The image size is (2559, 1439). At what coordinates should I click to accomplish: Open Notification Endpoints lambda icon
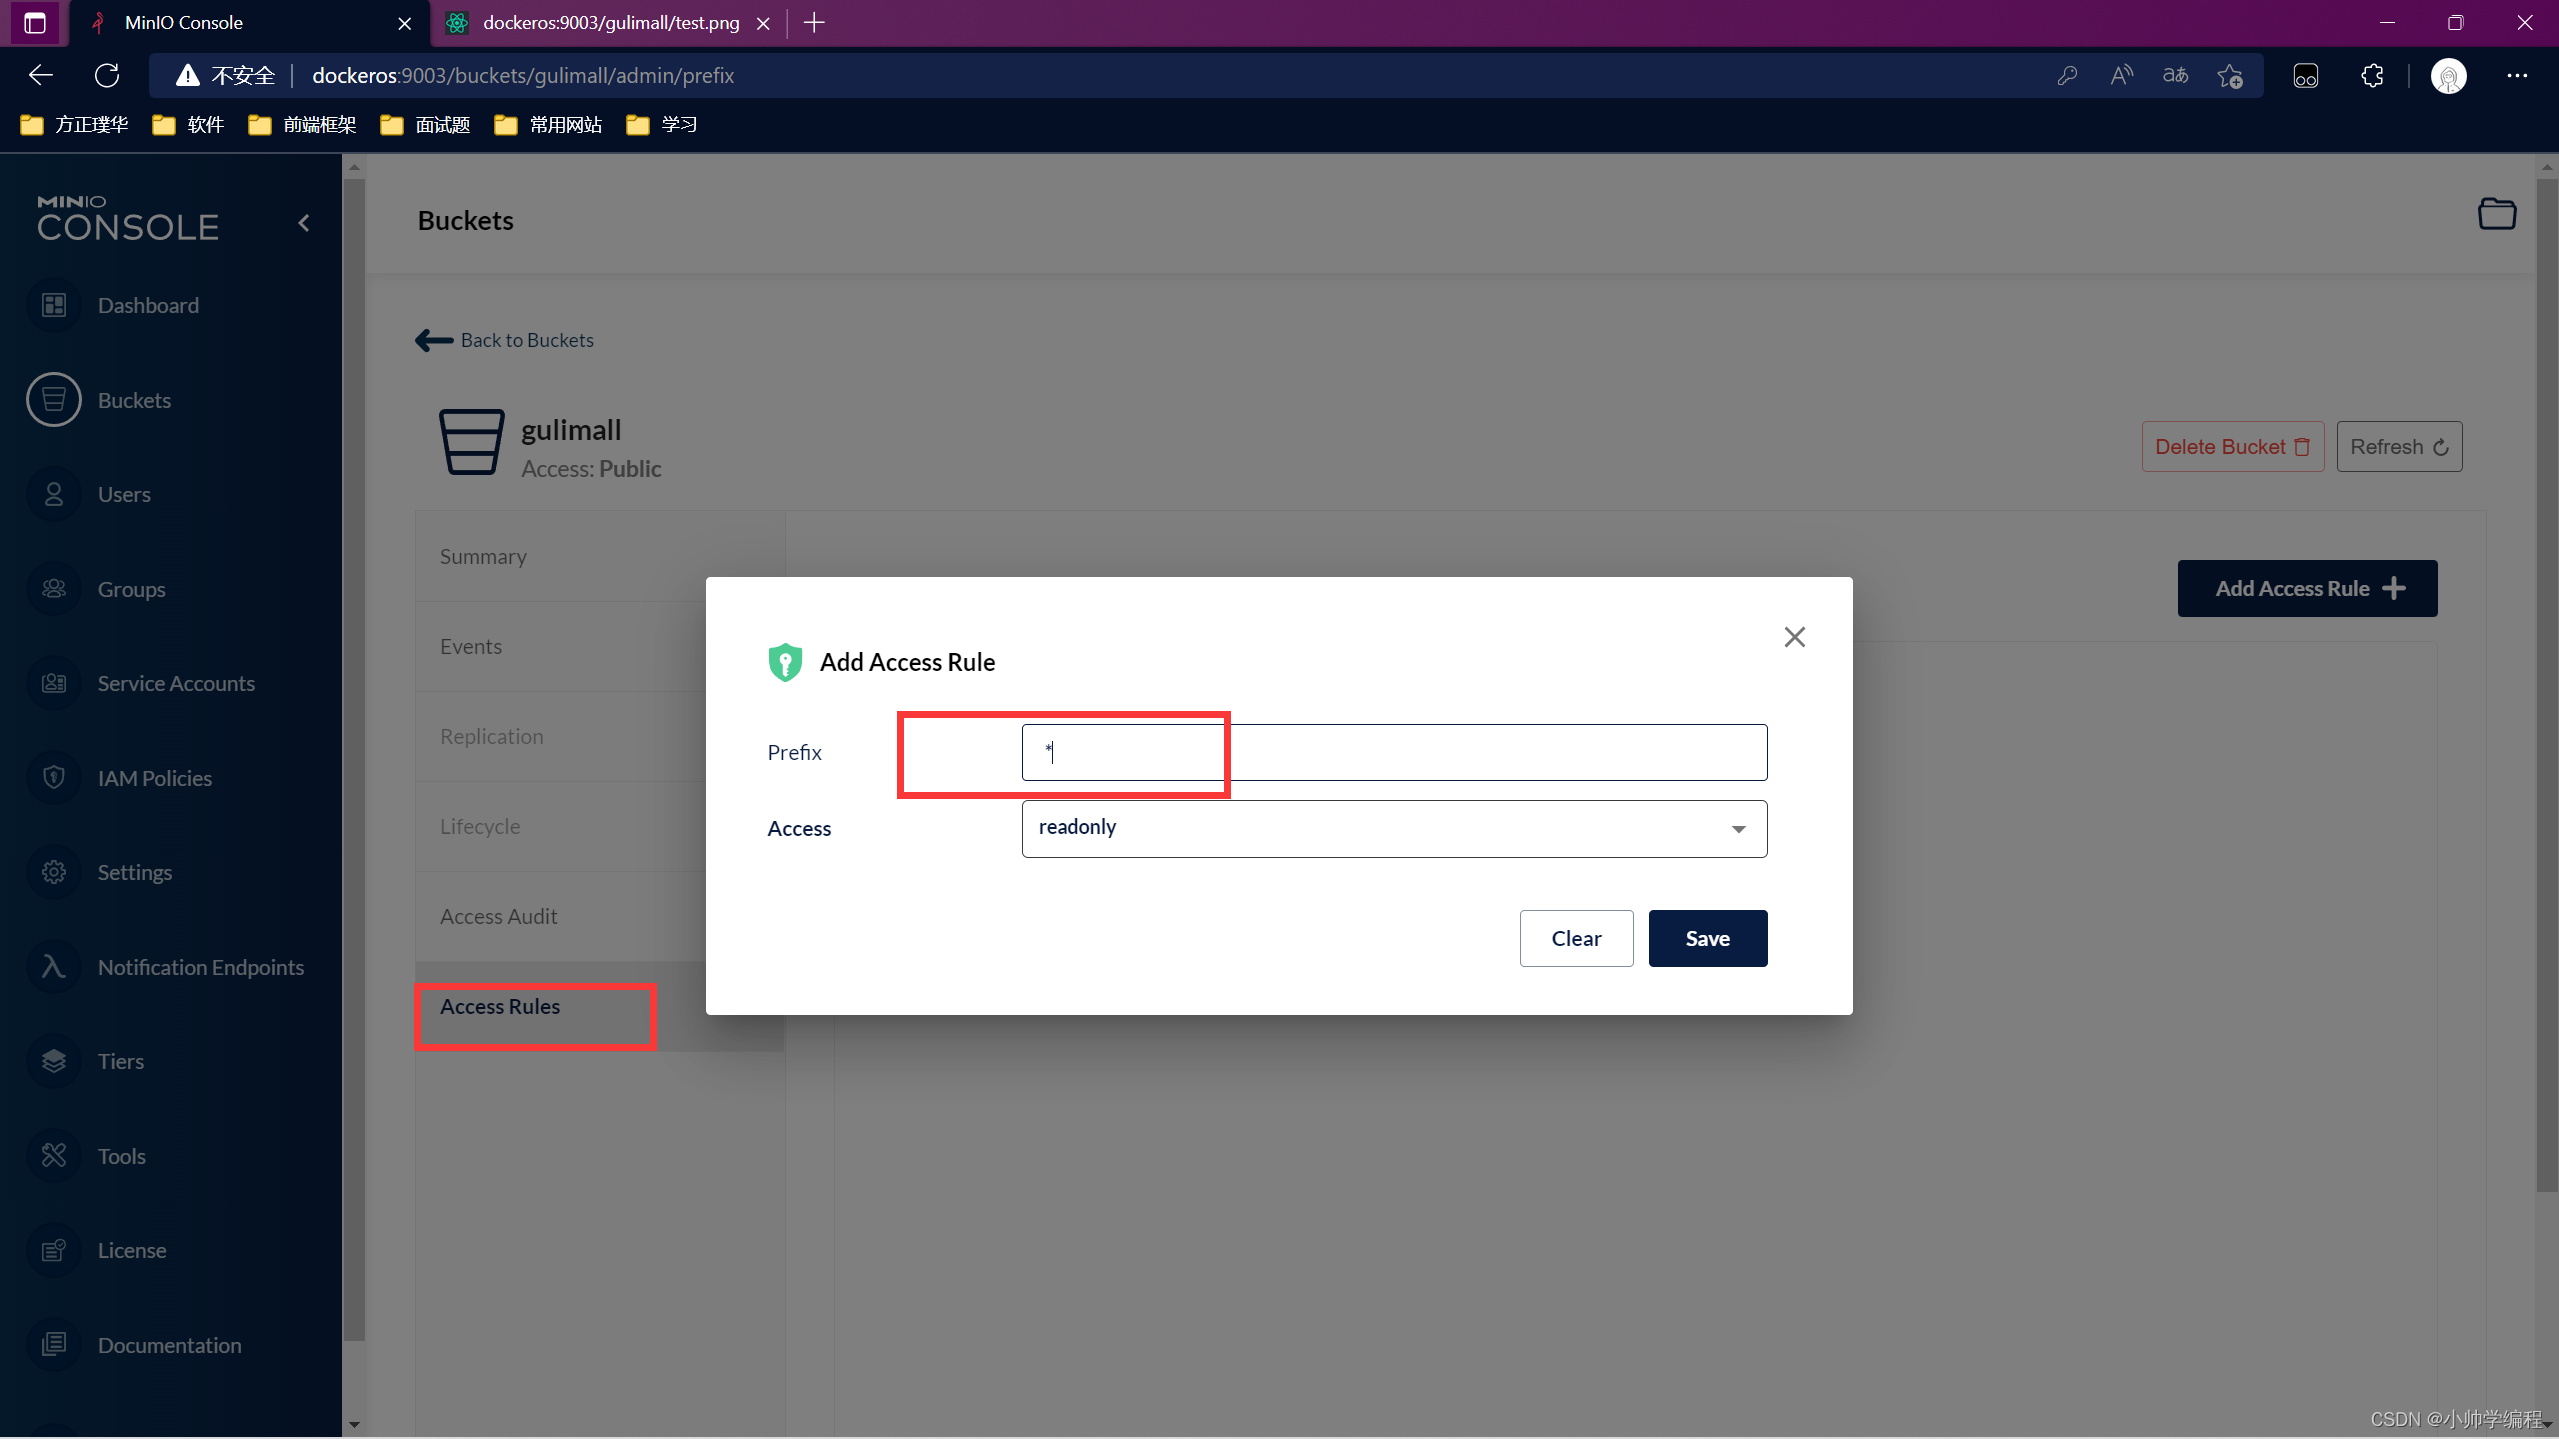pyautogui.click(x=54, y=966)
